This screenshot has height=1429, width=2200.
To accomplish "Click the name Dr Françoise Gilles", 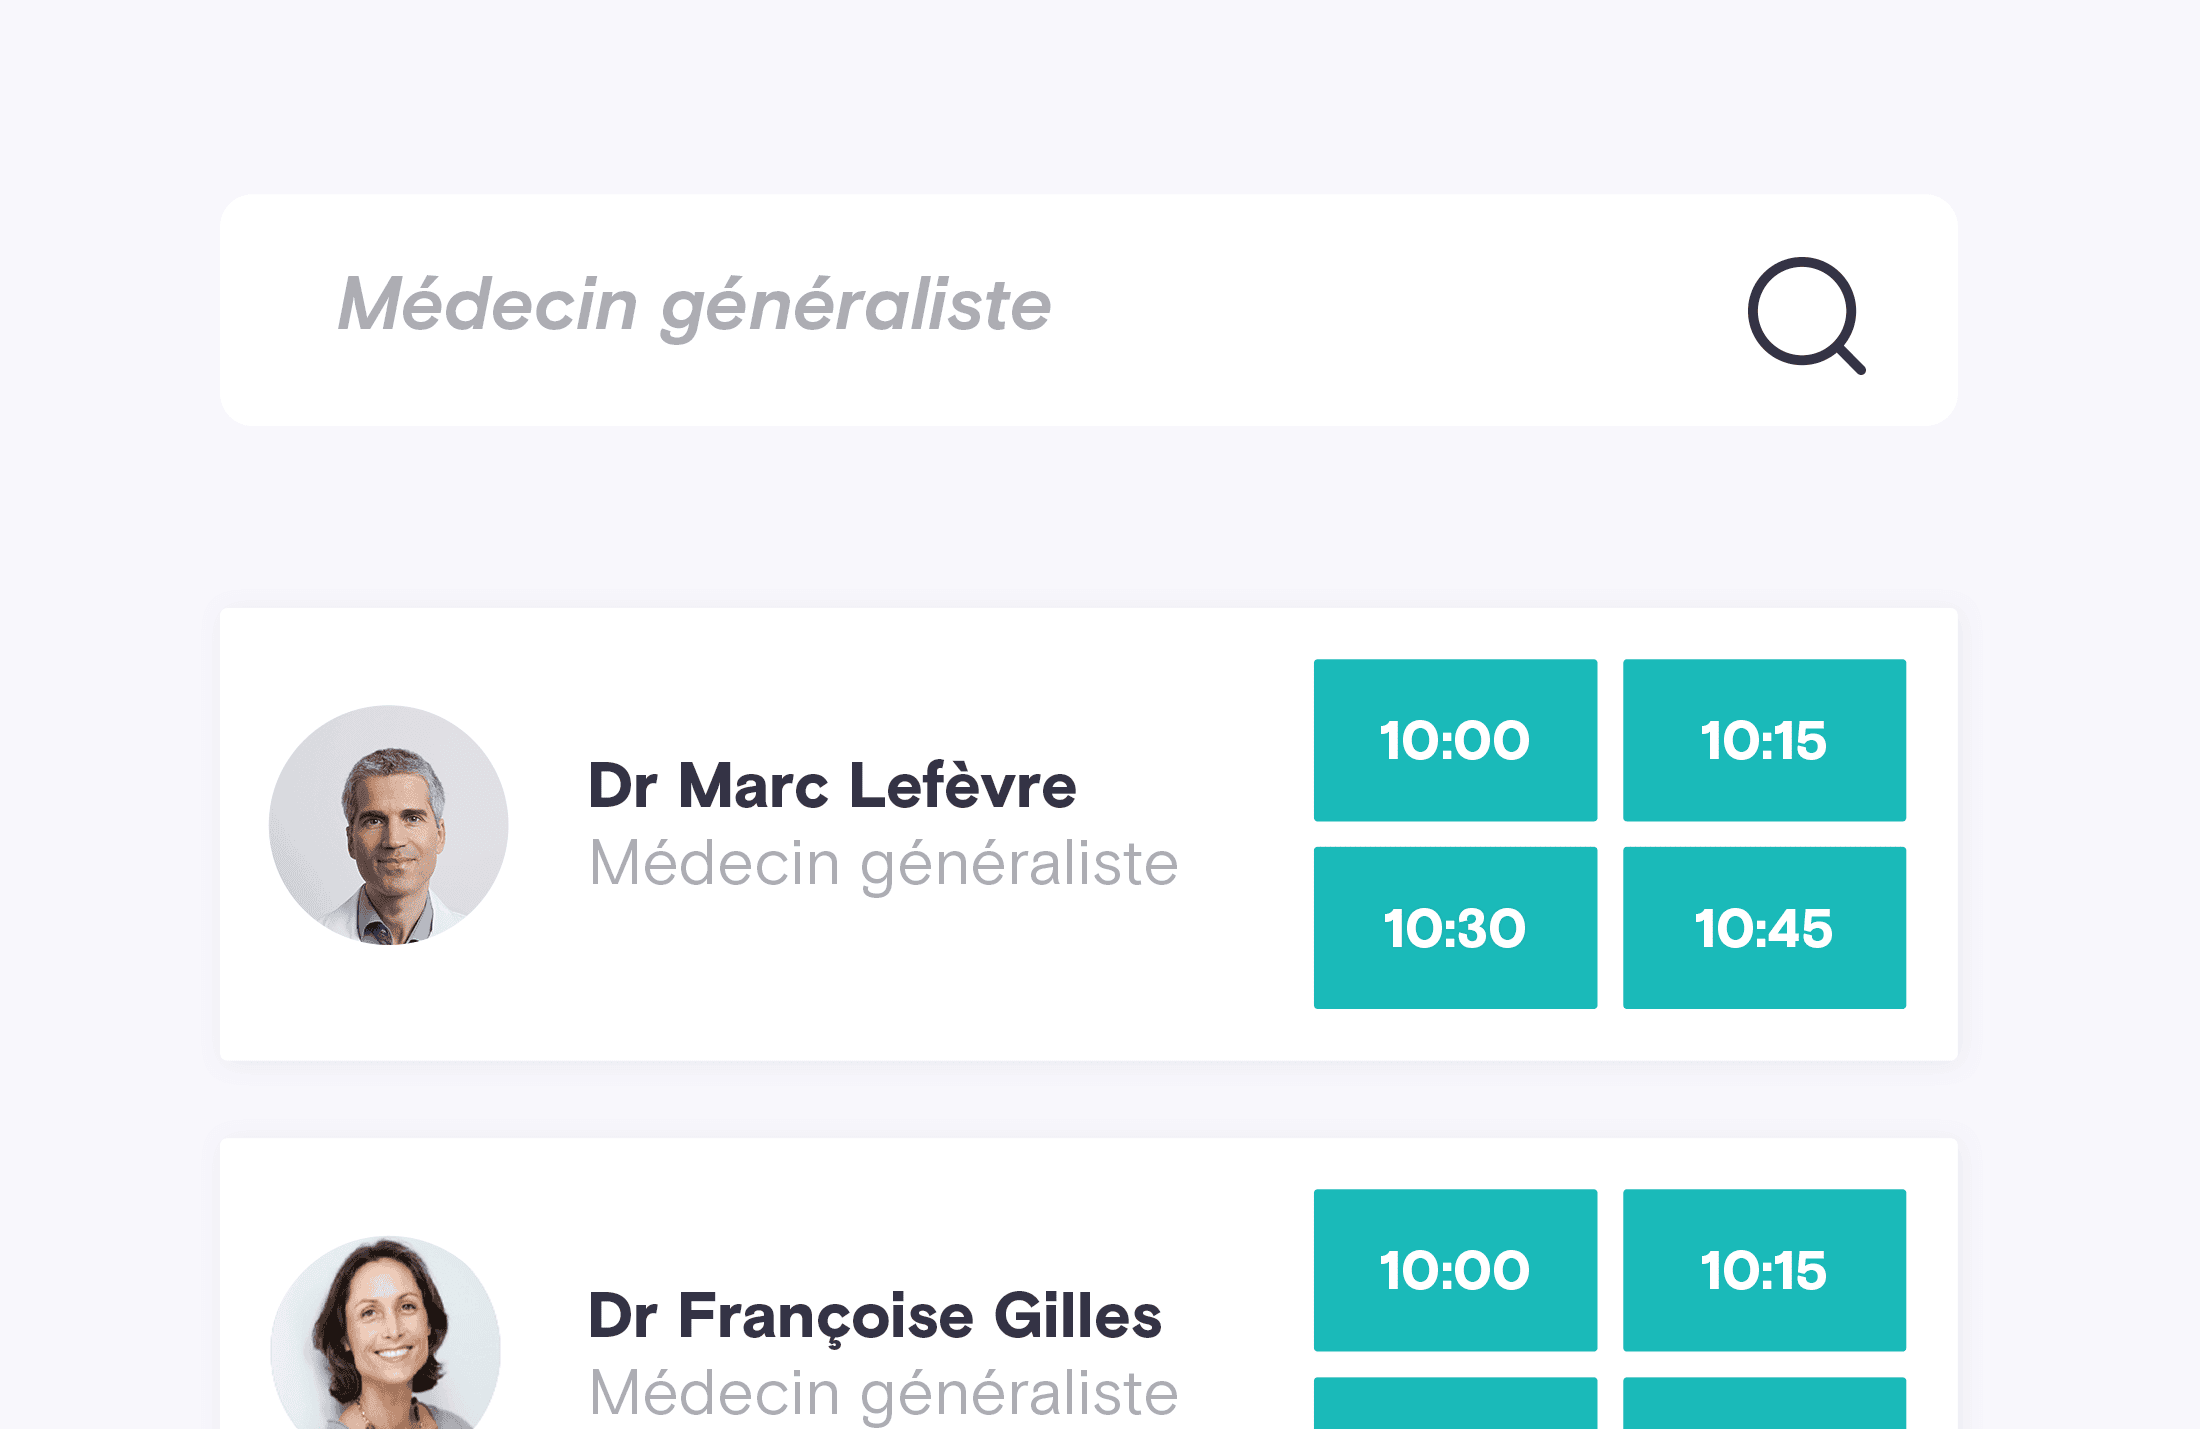I will coord(874,1316).
